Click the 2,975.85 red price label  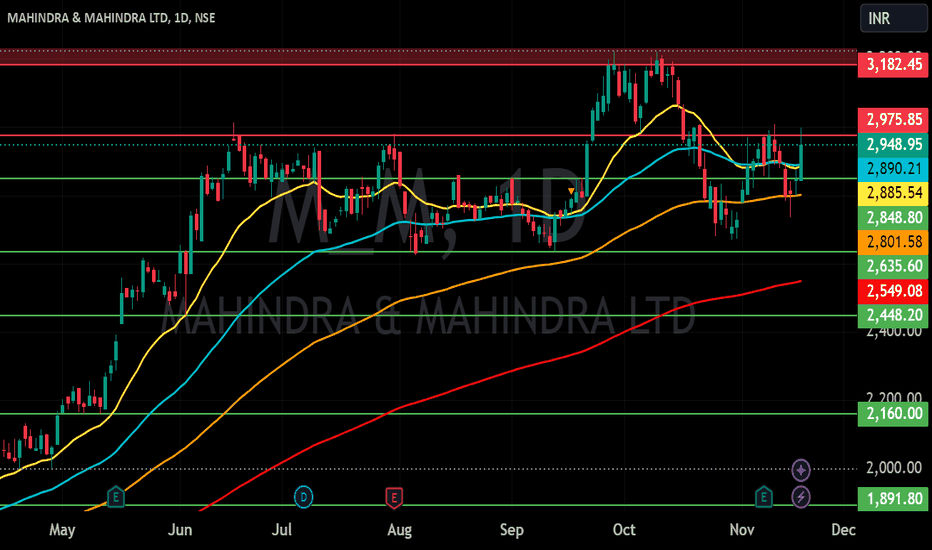[x=893, y=120]
